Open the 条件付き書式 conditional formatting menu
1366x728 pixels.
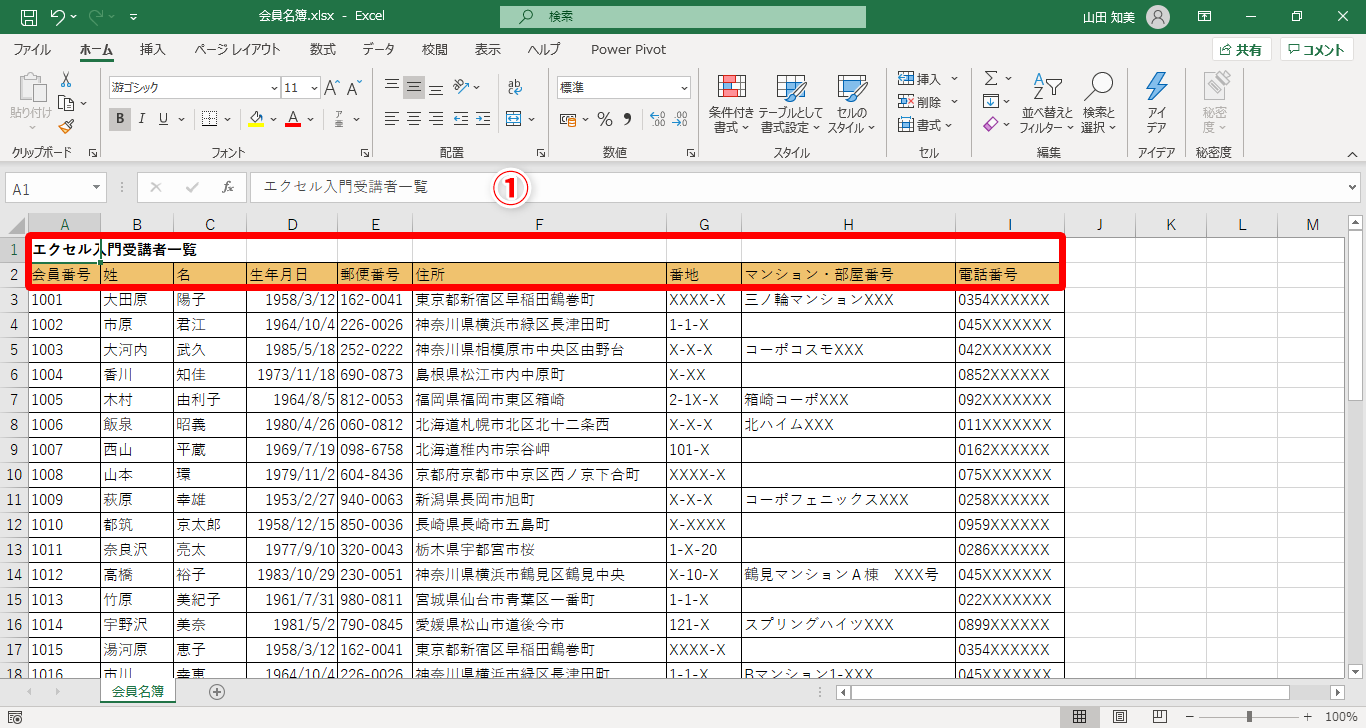coord(731,103)
